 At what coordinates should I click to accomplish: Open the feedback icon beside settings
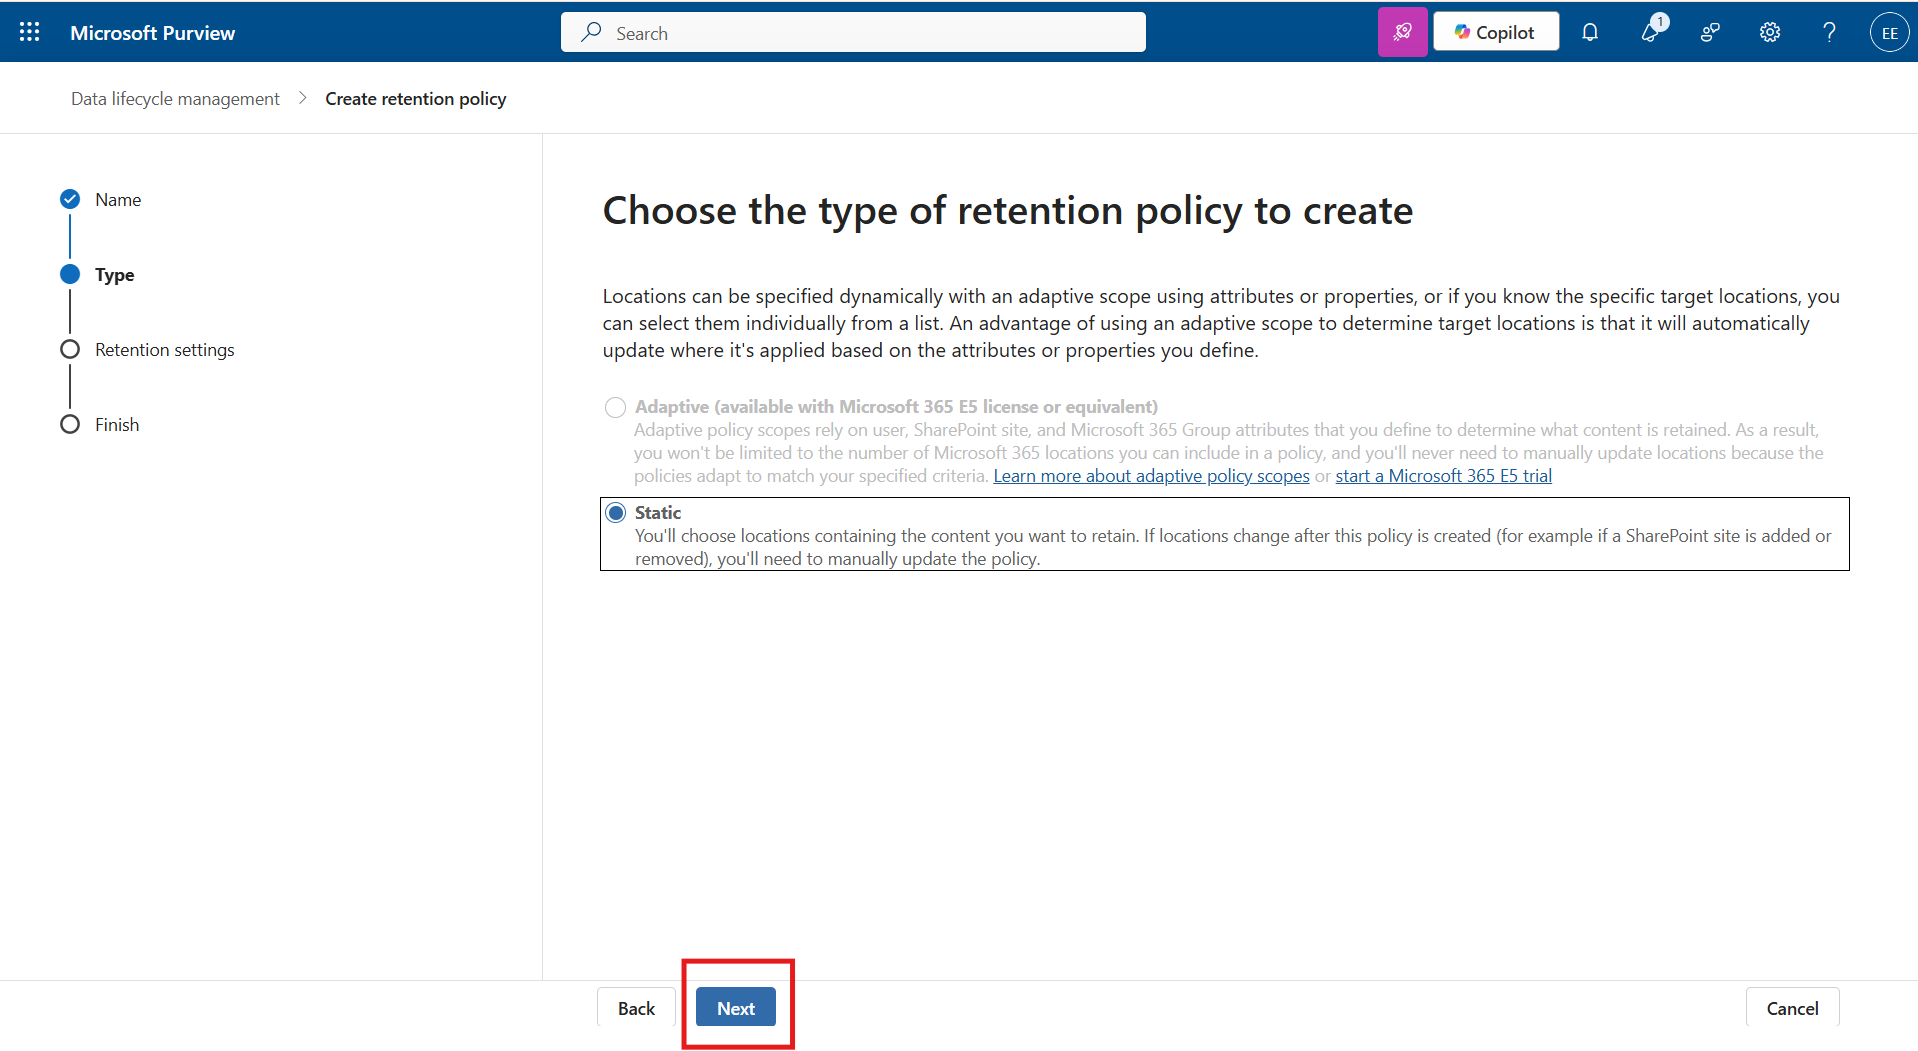[1710, 32]
